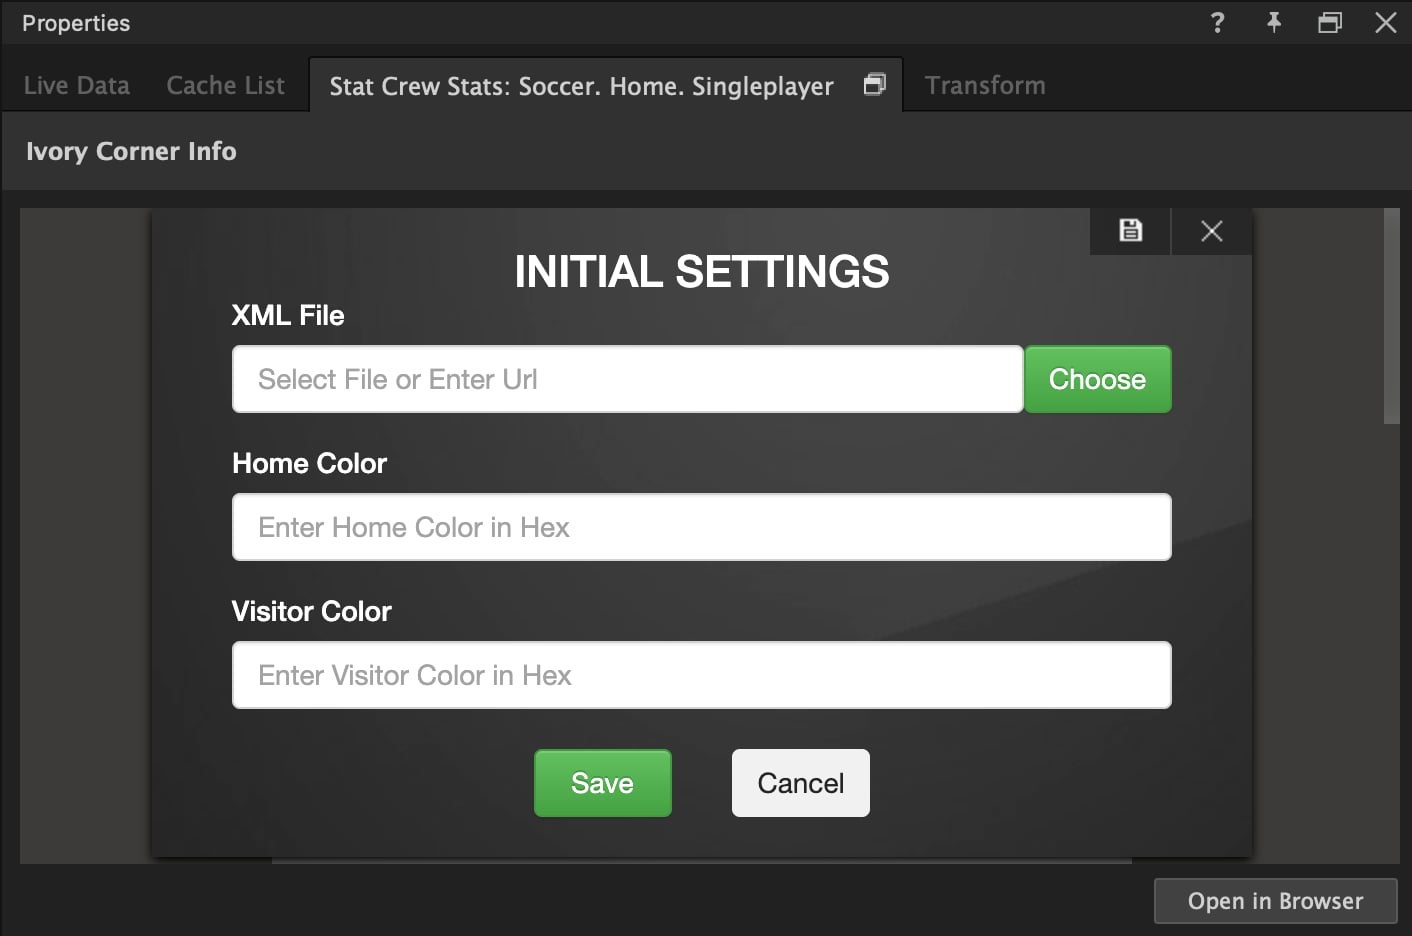Click the help question mark icon
Screen dimensions: 1412x936
pos(1217,23)
